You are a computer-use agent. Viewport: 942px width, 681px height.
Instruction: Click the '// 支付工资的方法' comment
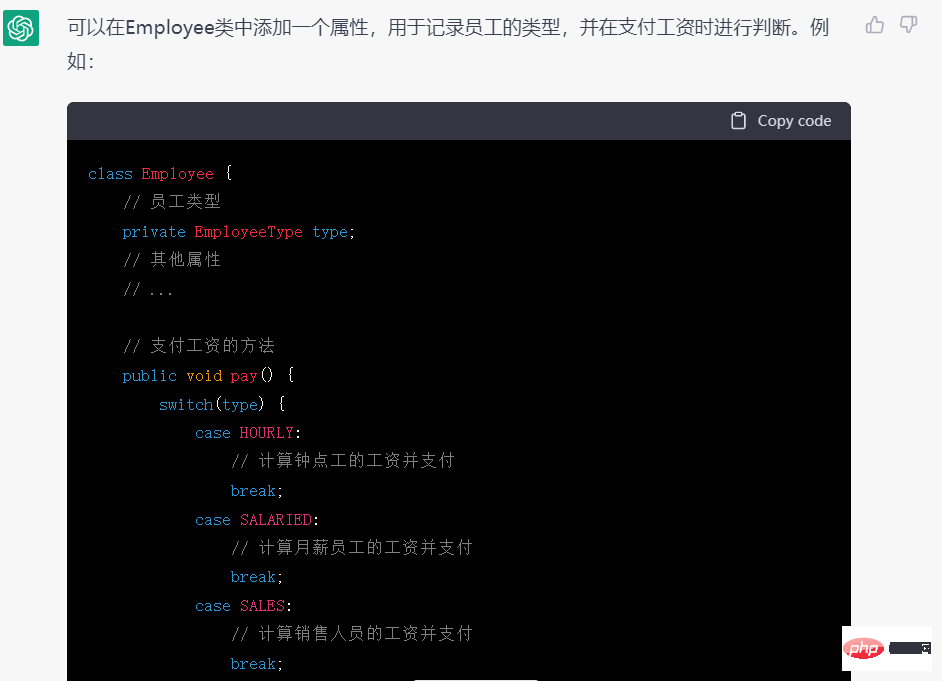click(x=199, y=346)
